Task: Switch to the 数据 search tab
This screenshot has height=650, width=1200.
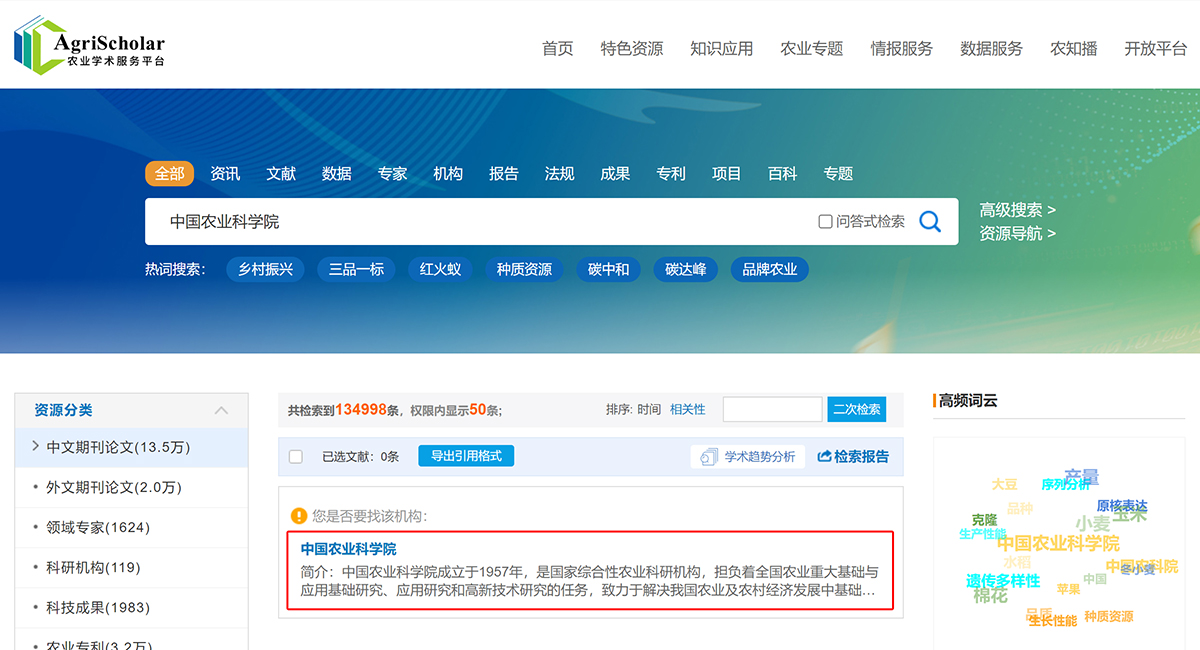Action: (337, 174)
